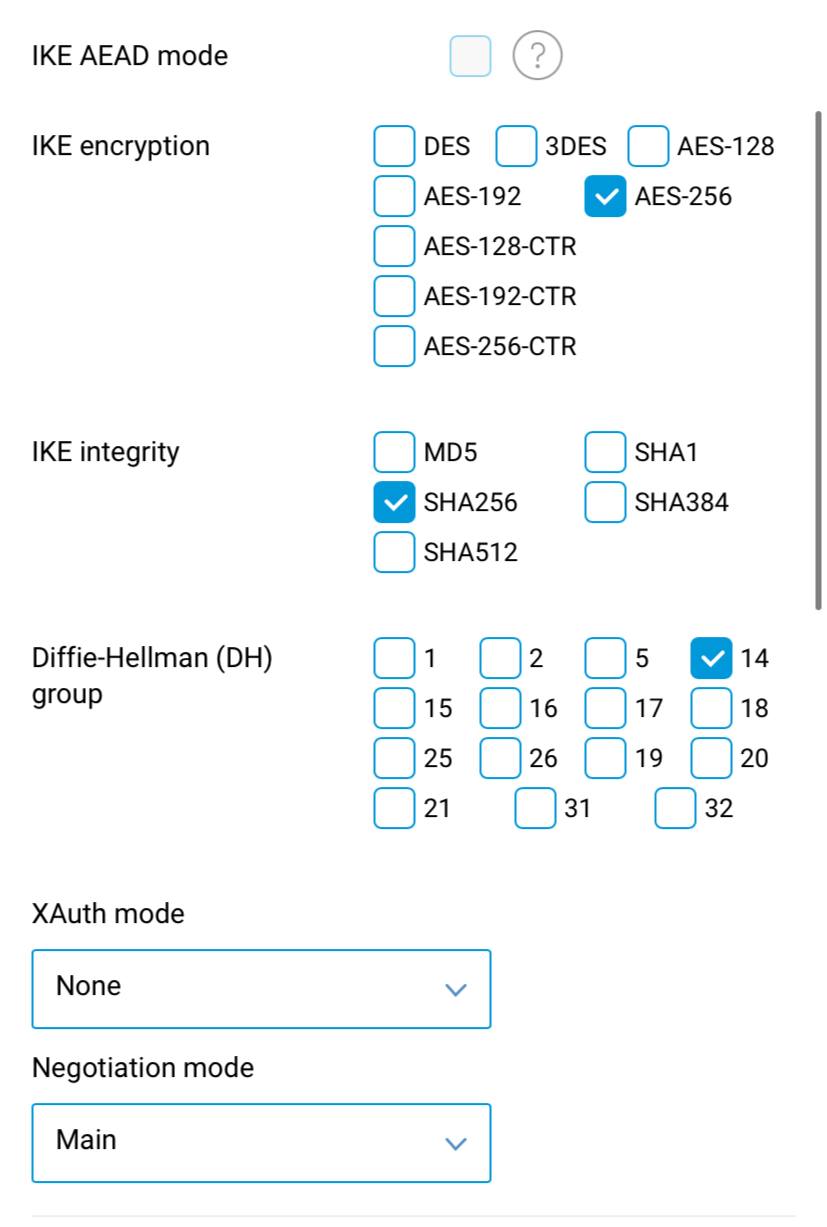Image resolution: width=827 pixels, height=1227 pixels.
Task: Enable MD5 integrity checkbox
Action: (394, 452)
